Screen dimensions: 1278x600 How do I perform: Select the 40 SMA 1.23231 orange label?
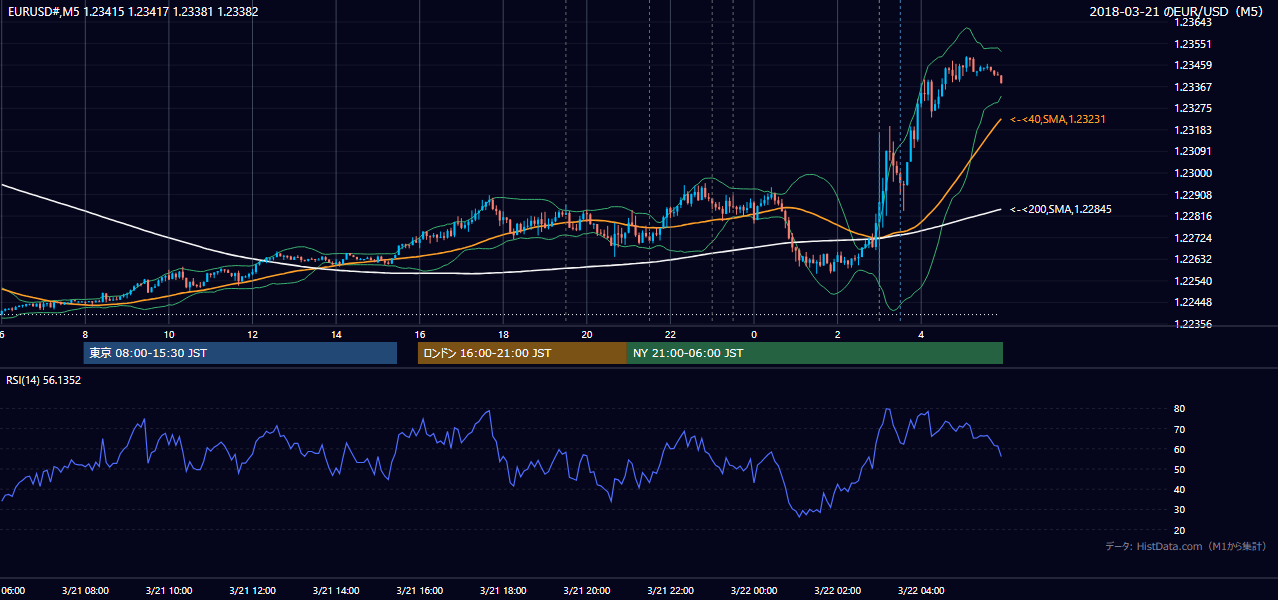(x=1058, y=119)
